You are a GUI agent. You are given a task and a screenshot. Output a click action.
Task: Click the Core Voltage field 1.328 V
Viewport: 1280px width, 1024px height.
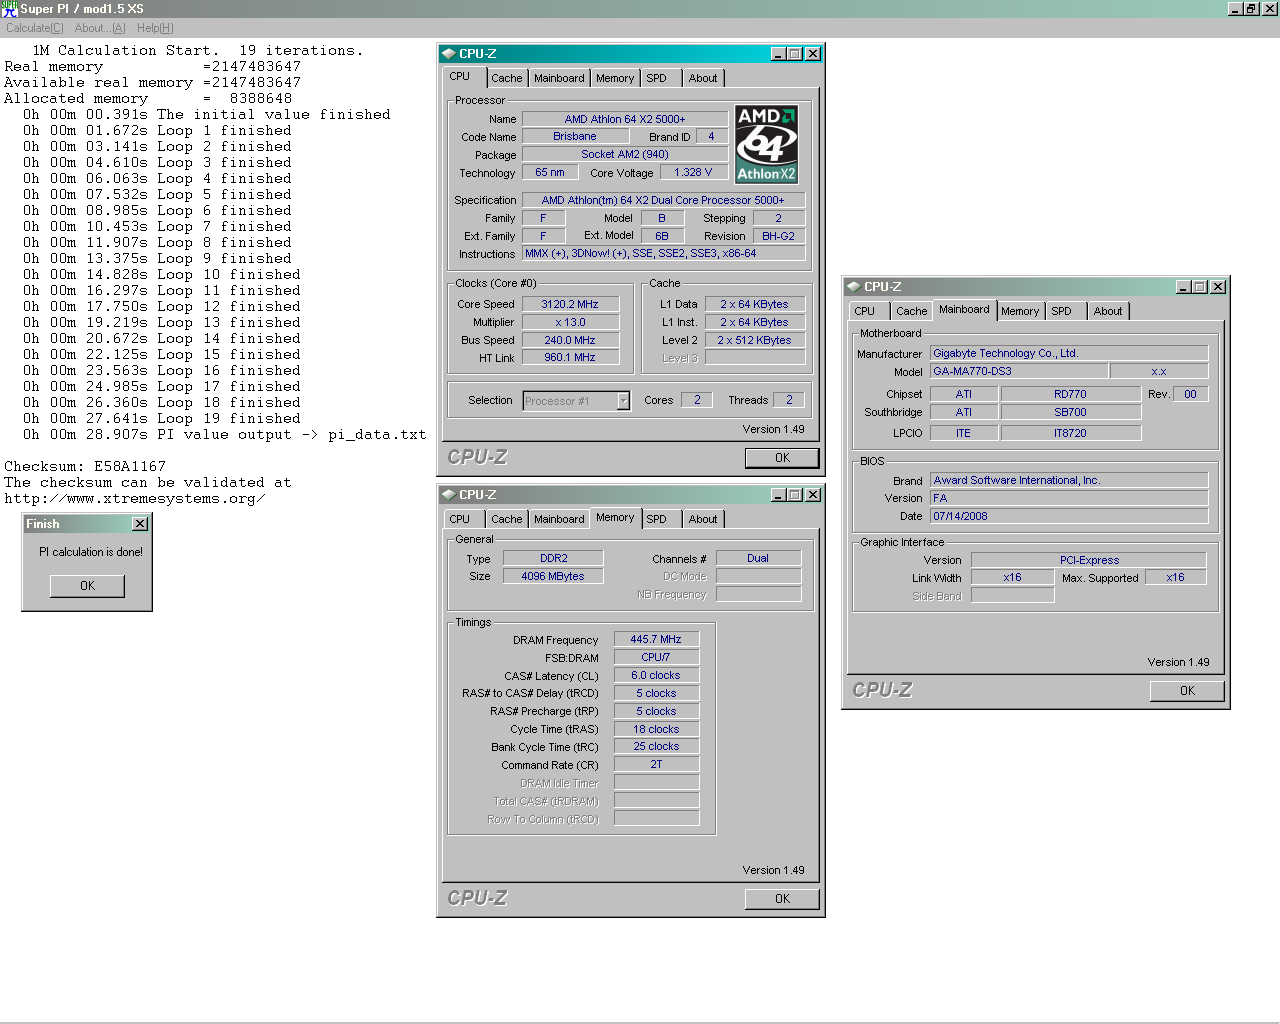(693, 173)
